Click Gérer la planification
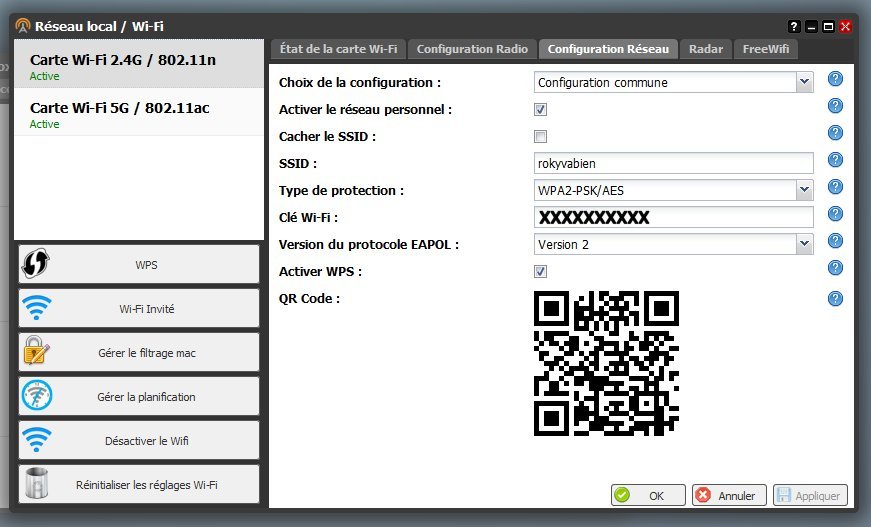 [139, 396]
